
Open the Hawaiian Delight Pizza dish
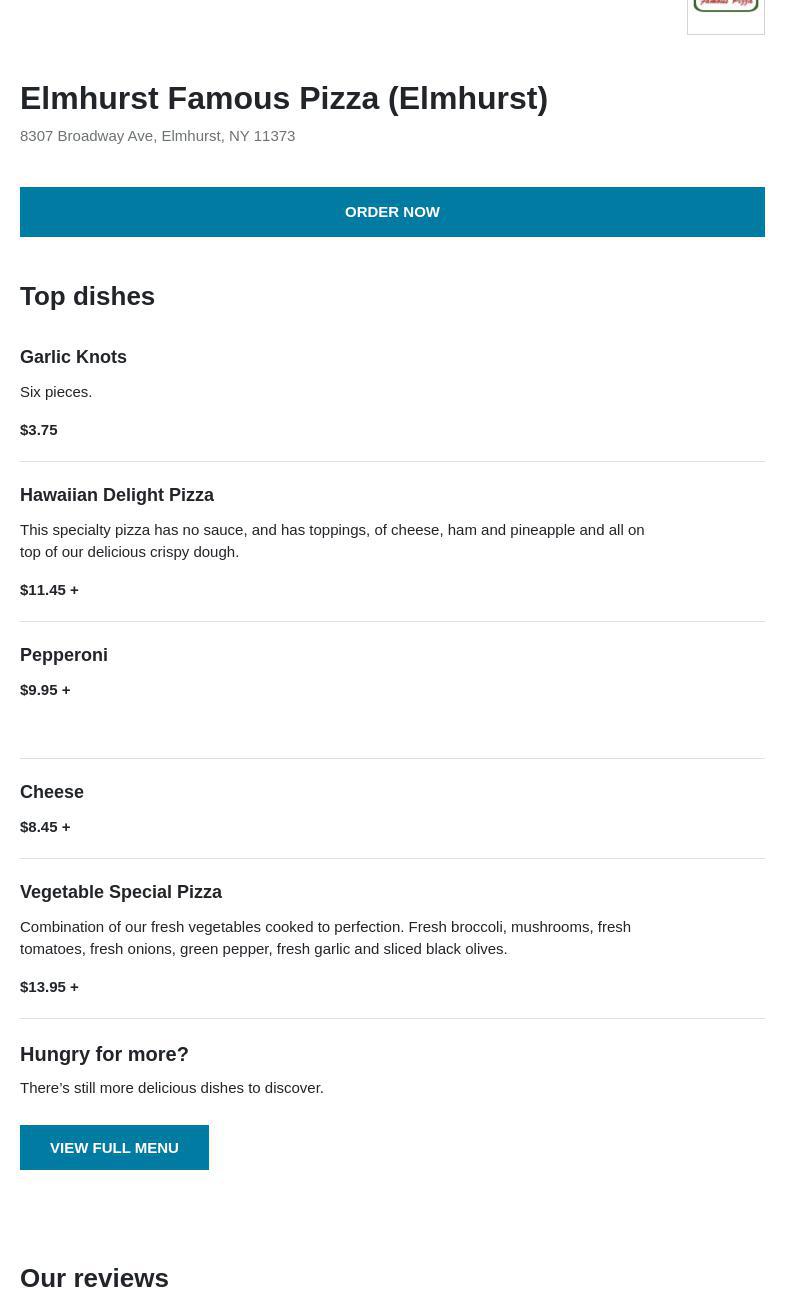coord(117,495)
